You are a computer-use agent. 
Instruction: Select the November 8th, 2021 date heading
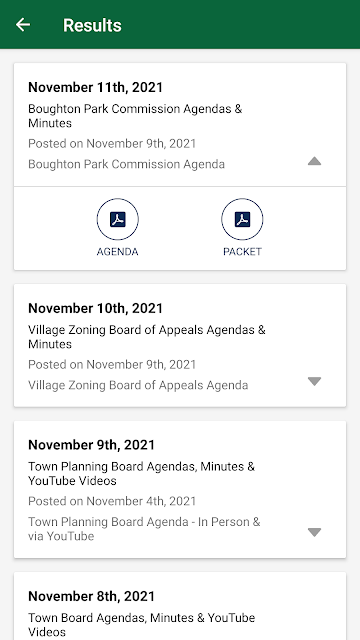click(x=91, y=596)
